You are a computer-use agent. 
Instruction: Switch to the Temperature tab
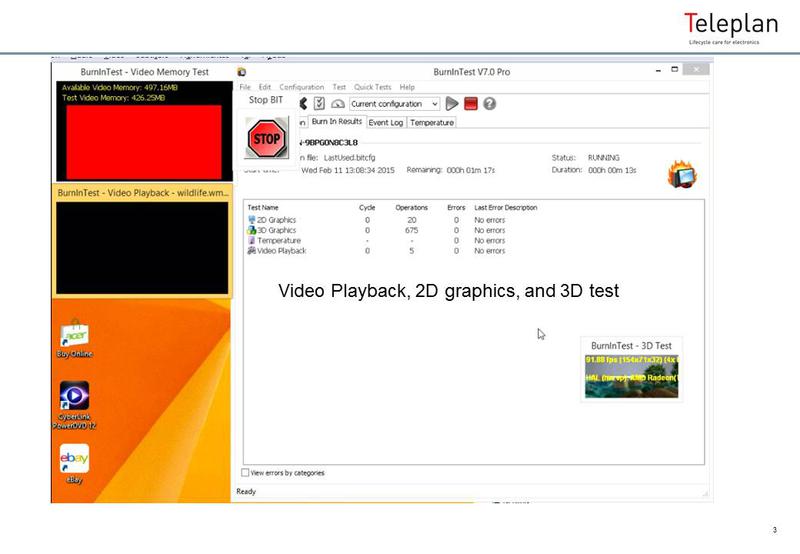[x=432, y=122]
